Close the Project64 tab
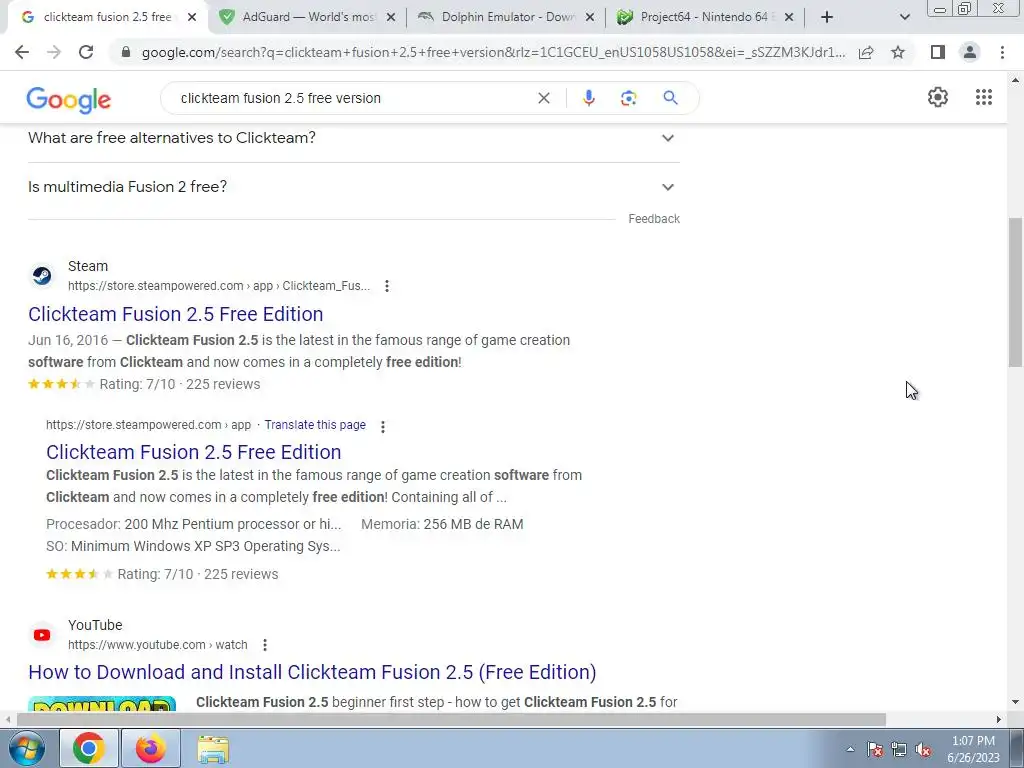Screen dimensions: 1024x768 pos(789,17)
